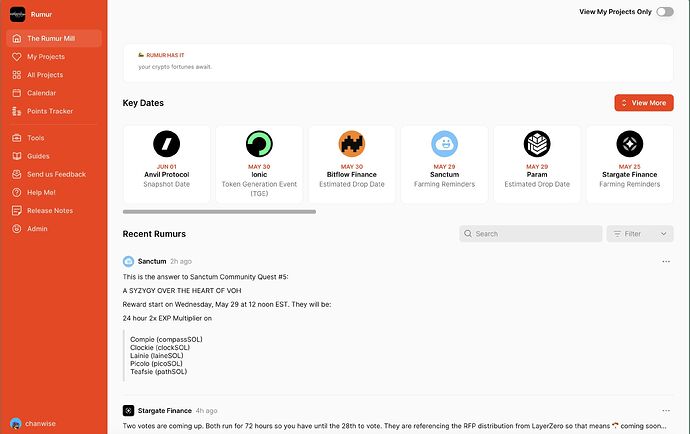Click the chanwise user avatar
The height and width of the screenshot is (434, 690).
tap(16, 423)
